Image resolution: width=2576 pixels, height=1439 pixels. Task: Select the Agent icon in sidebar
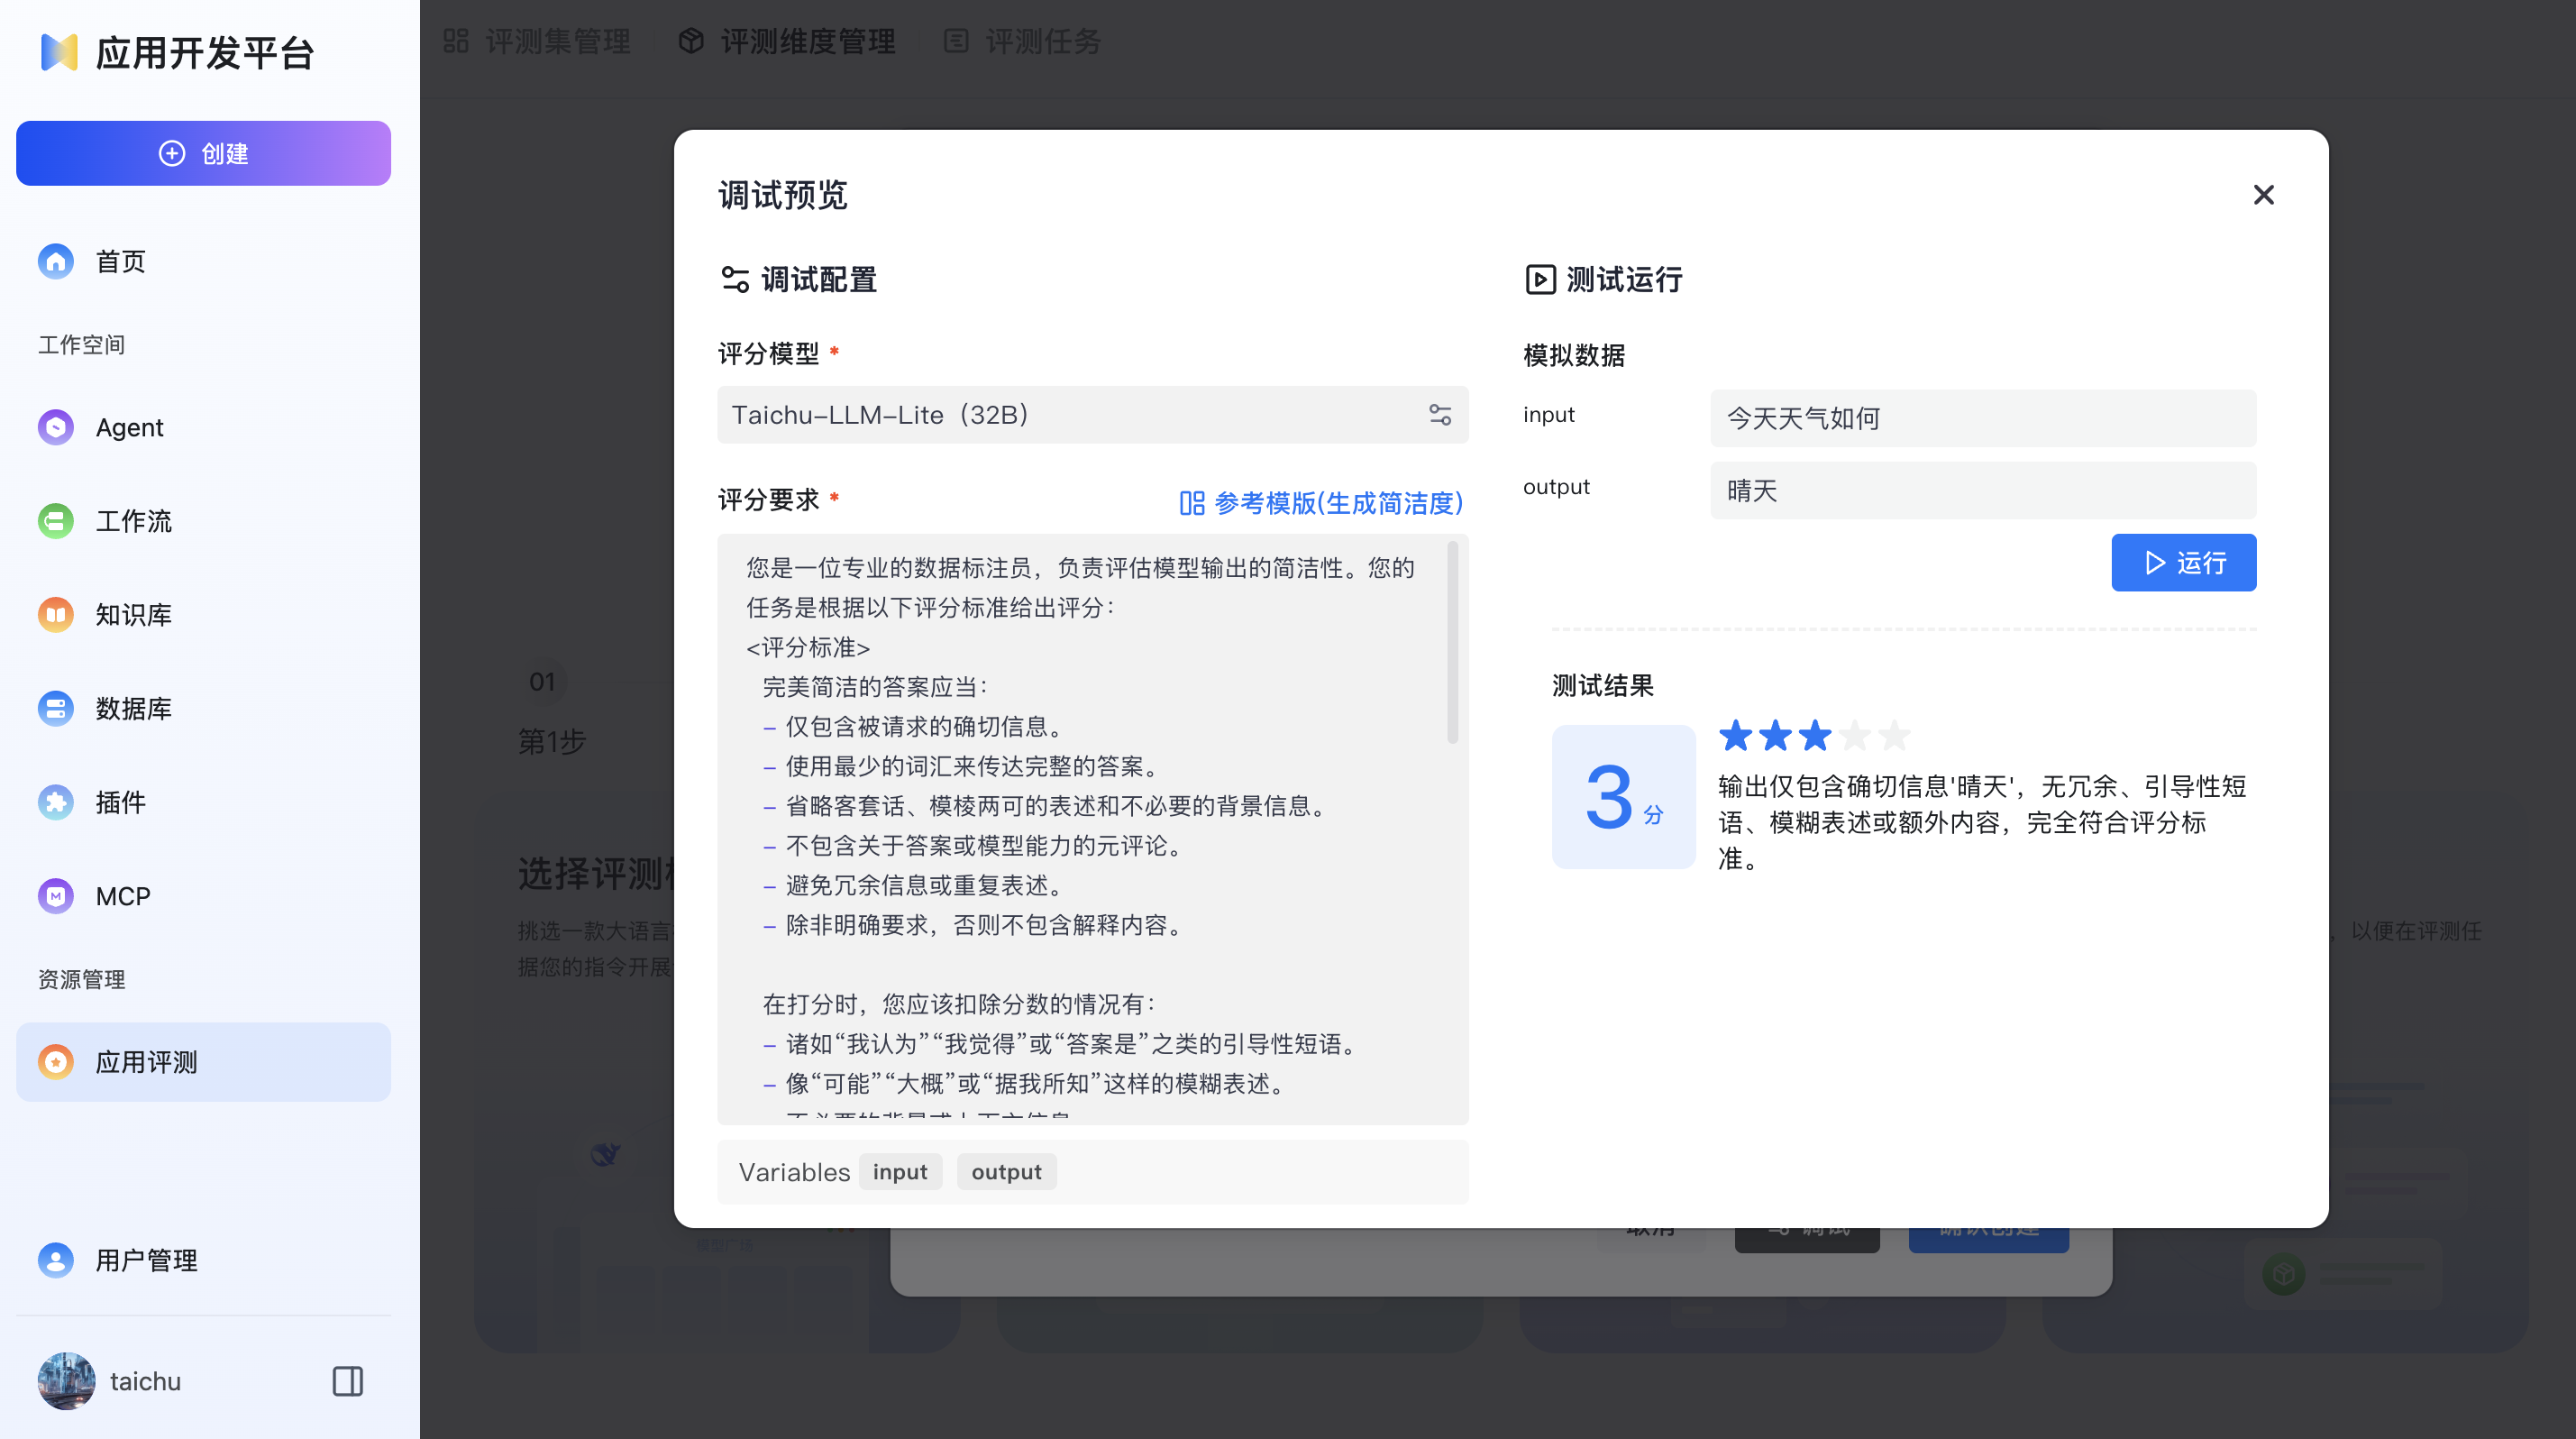click(x=56, y=427)
